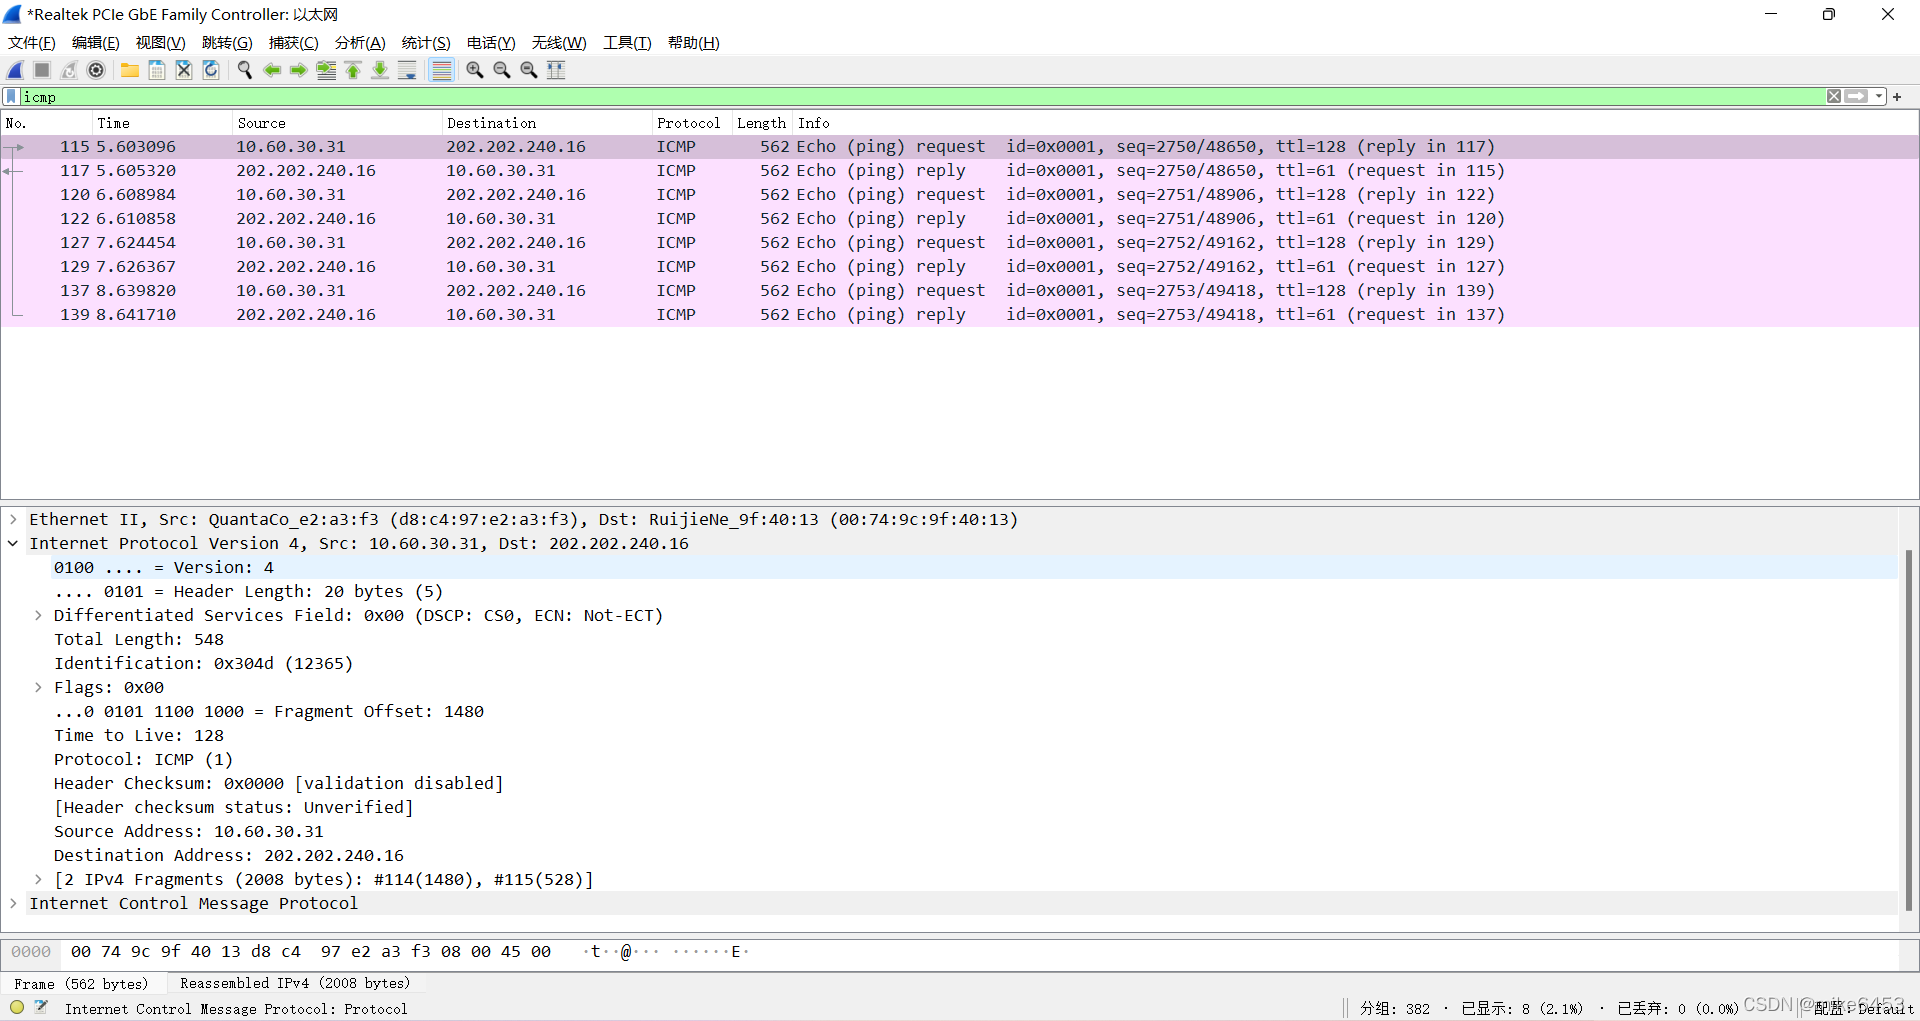1920x1021 pixels.
Task: Reload this capture file
Action: point(211,70)
